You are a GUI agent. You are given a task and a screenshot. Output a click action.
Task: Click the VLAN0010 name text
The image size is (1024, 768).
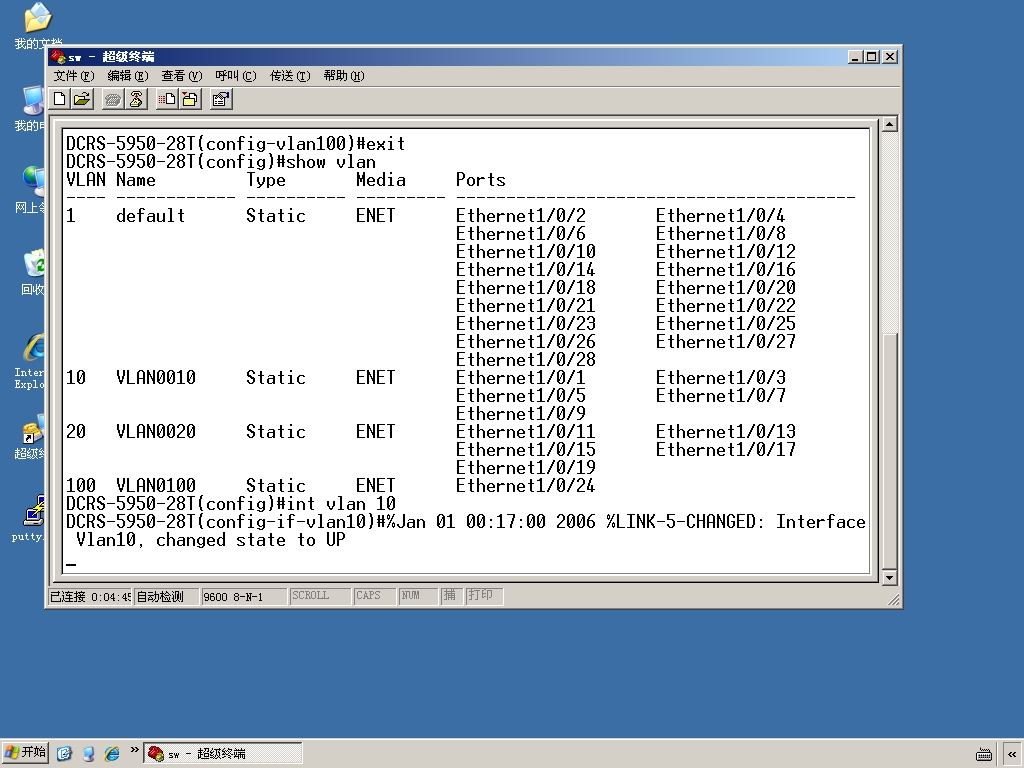155,377
